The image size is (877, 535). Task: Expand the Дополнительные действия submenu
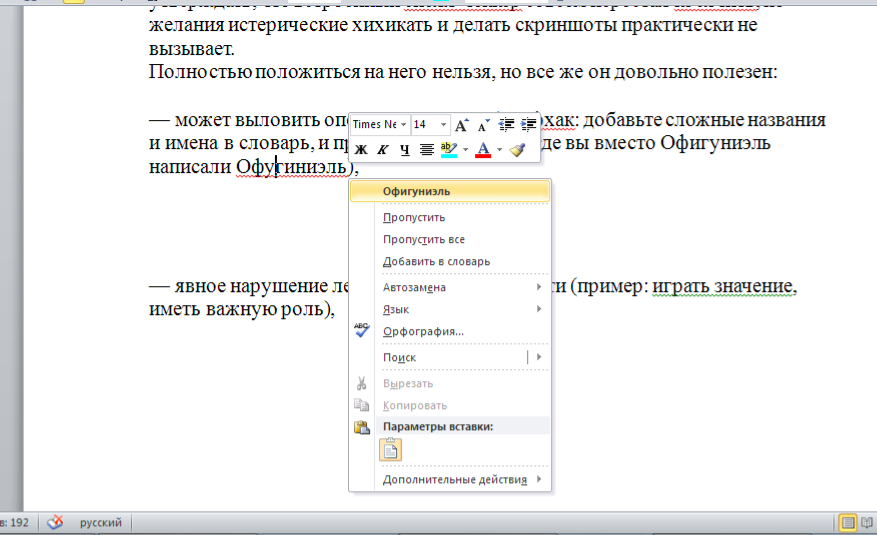pos(454,479)
